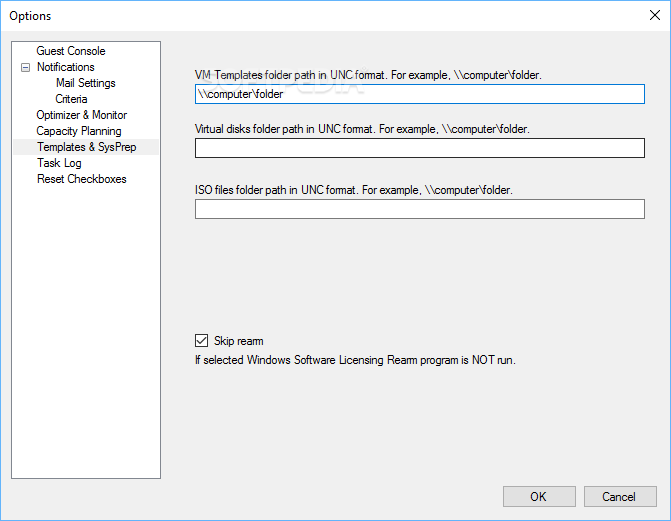Select Reset Checkboxes option
671x521 pixels.
(x=82, y=179)
